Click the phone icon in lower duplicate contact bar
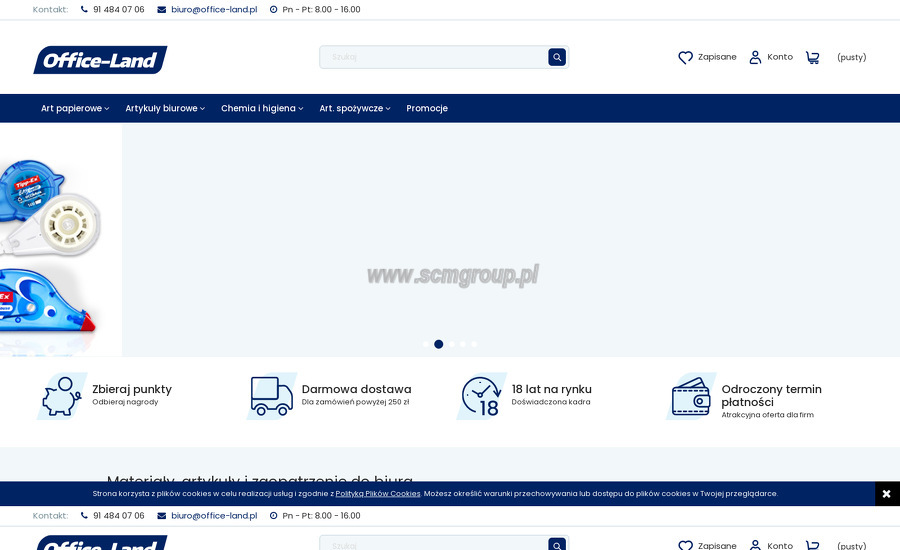Viewport: 900px width, 550px height. coord(84,516)
